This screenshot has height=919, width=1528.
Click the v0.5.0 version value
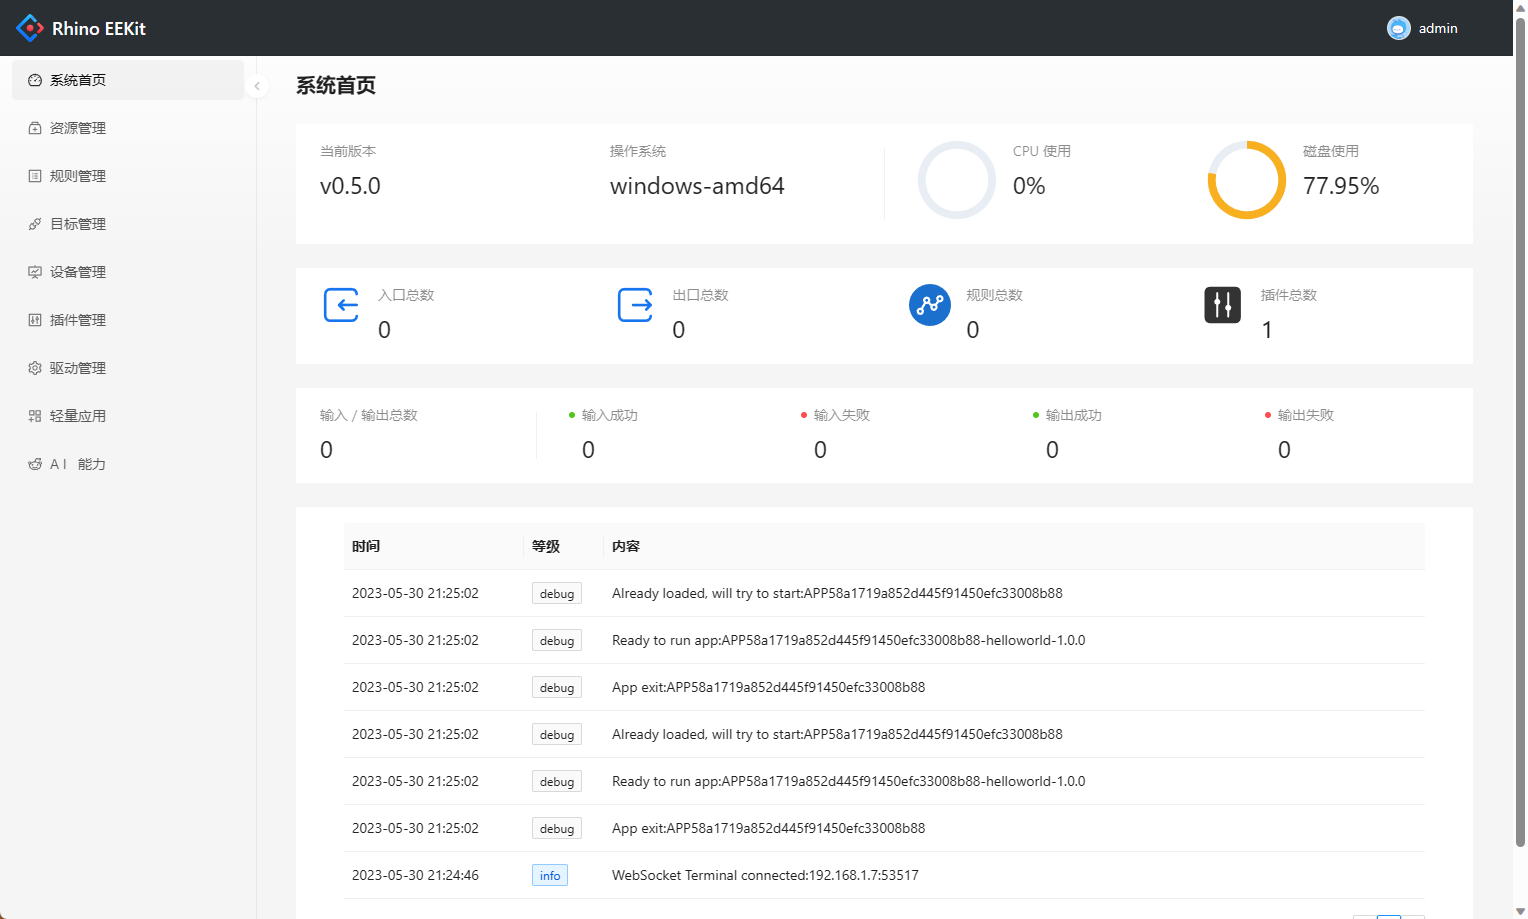pyautogui.click(x=350, y=186)
